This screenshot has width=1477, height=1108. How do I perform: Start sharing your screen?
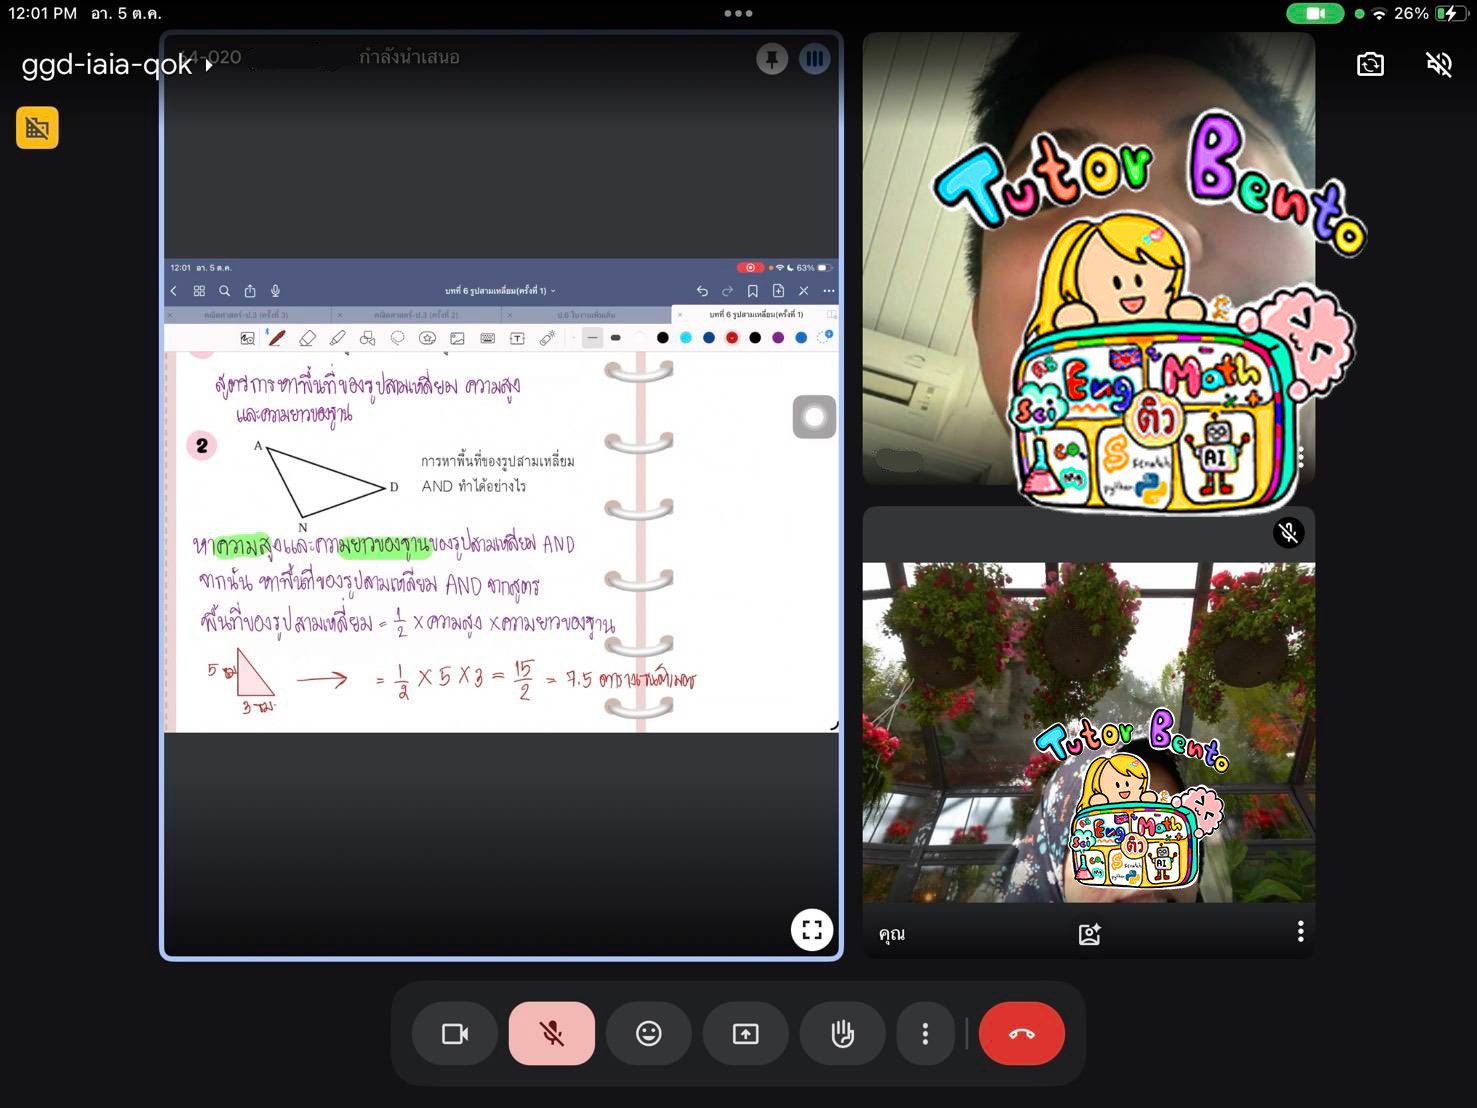(x=745, y=1034)
